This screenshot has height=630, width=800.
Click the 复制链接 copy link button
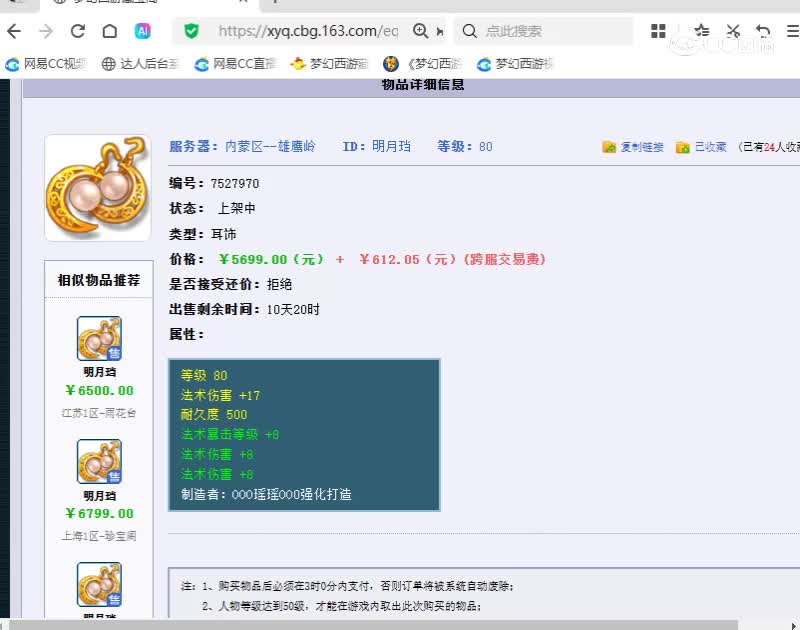633,147
